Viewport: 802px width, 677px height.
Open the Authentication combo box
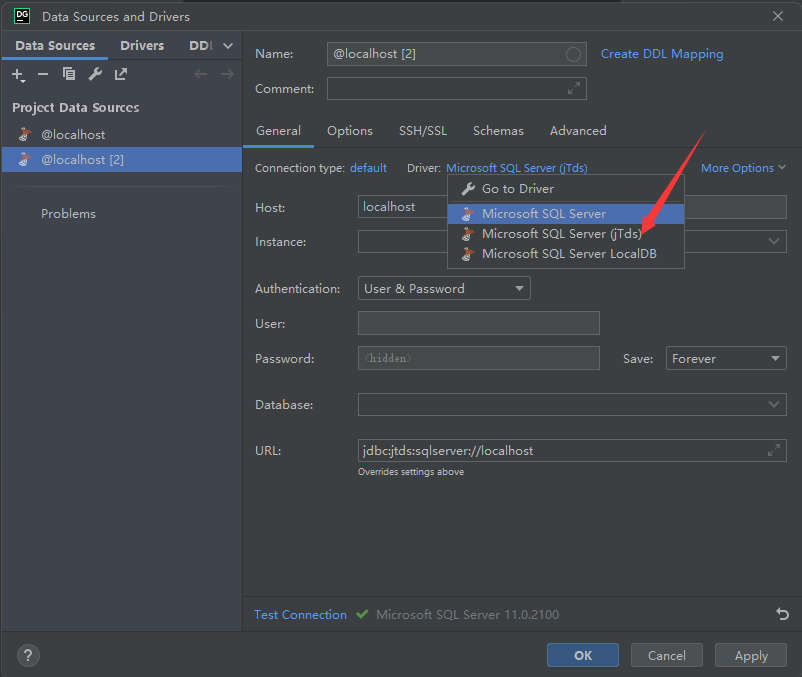pos(444,288)
